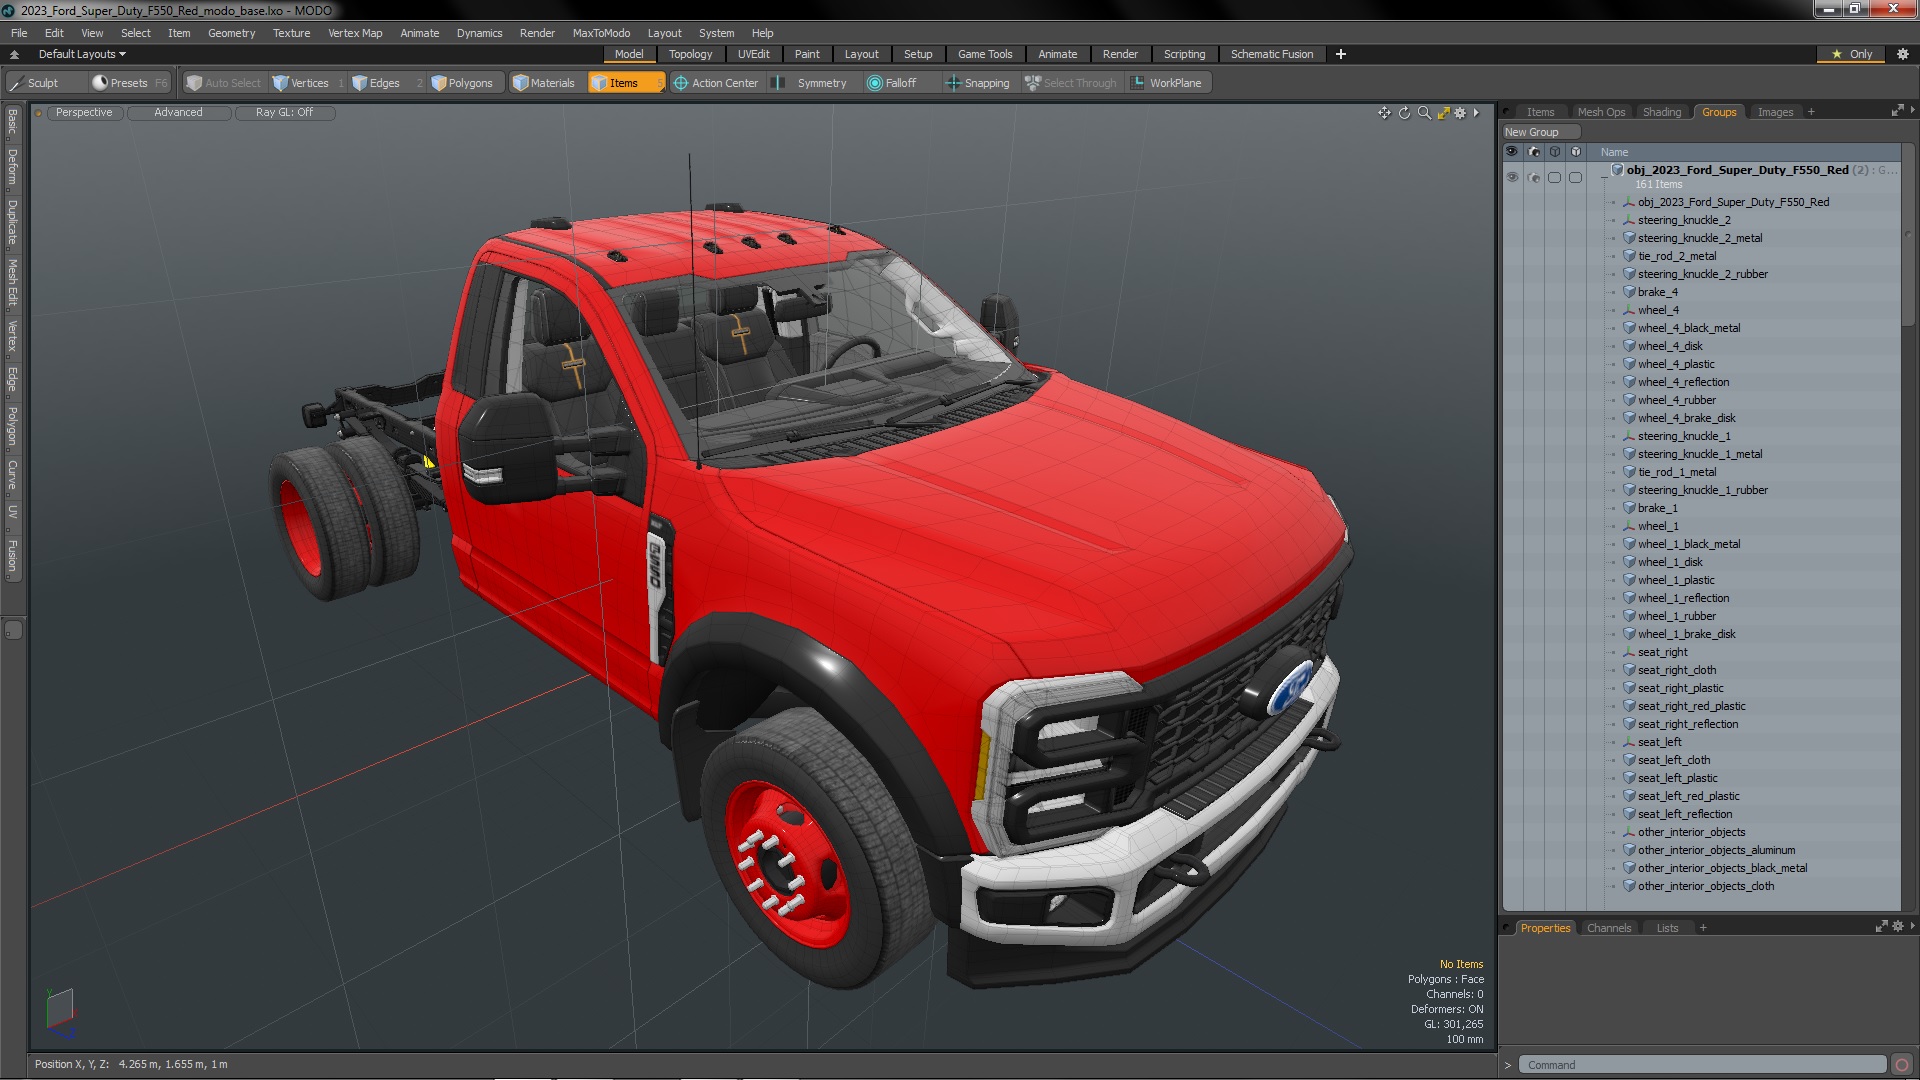Switch to the Images panel tab
Viewport: 1920px width, 1080px height.
(1775, 112)
